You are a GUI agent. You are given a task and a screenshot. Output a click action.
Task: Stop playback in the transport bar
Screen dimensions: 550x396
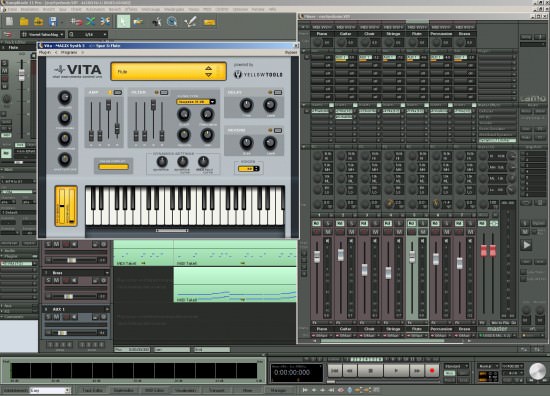pyautogui.click(x=370, y=370)
